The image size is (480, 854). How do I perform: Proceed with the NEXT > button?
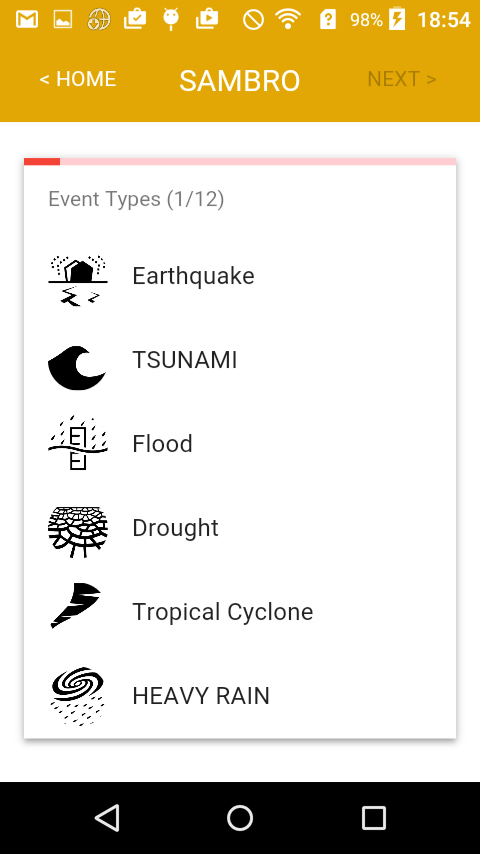click(x=402, y=79)
